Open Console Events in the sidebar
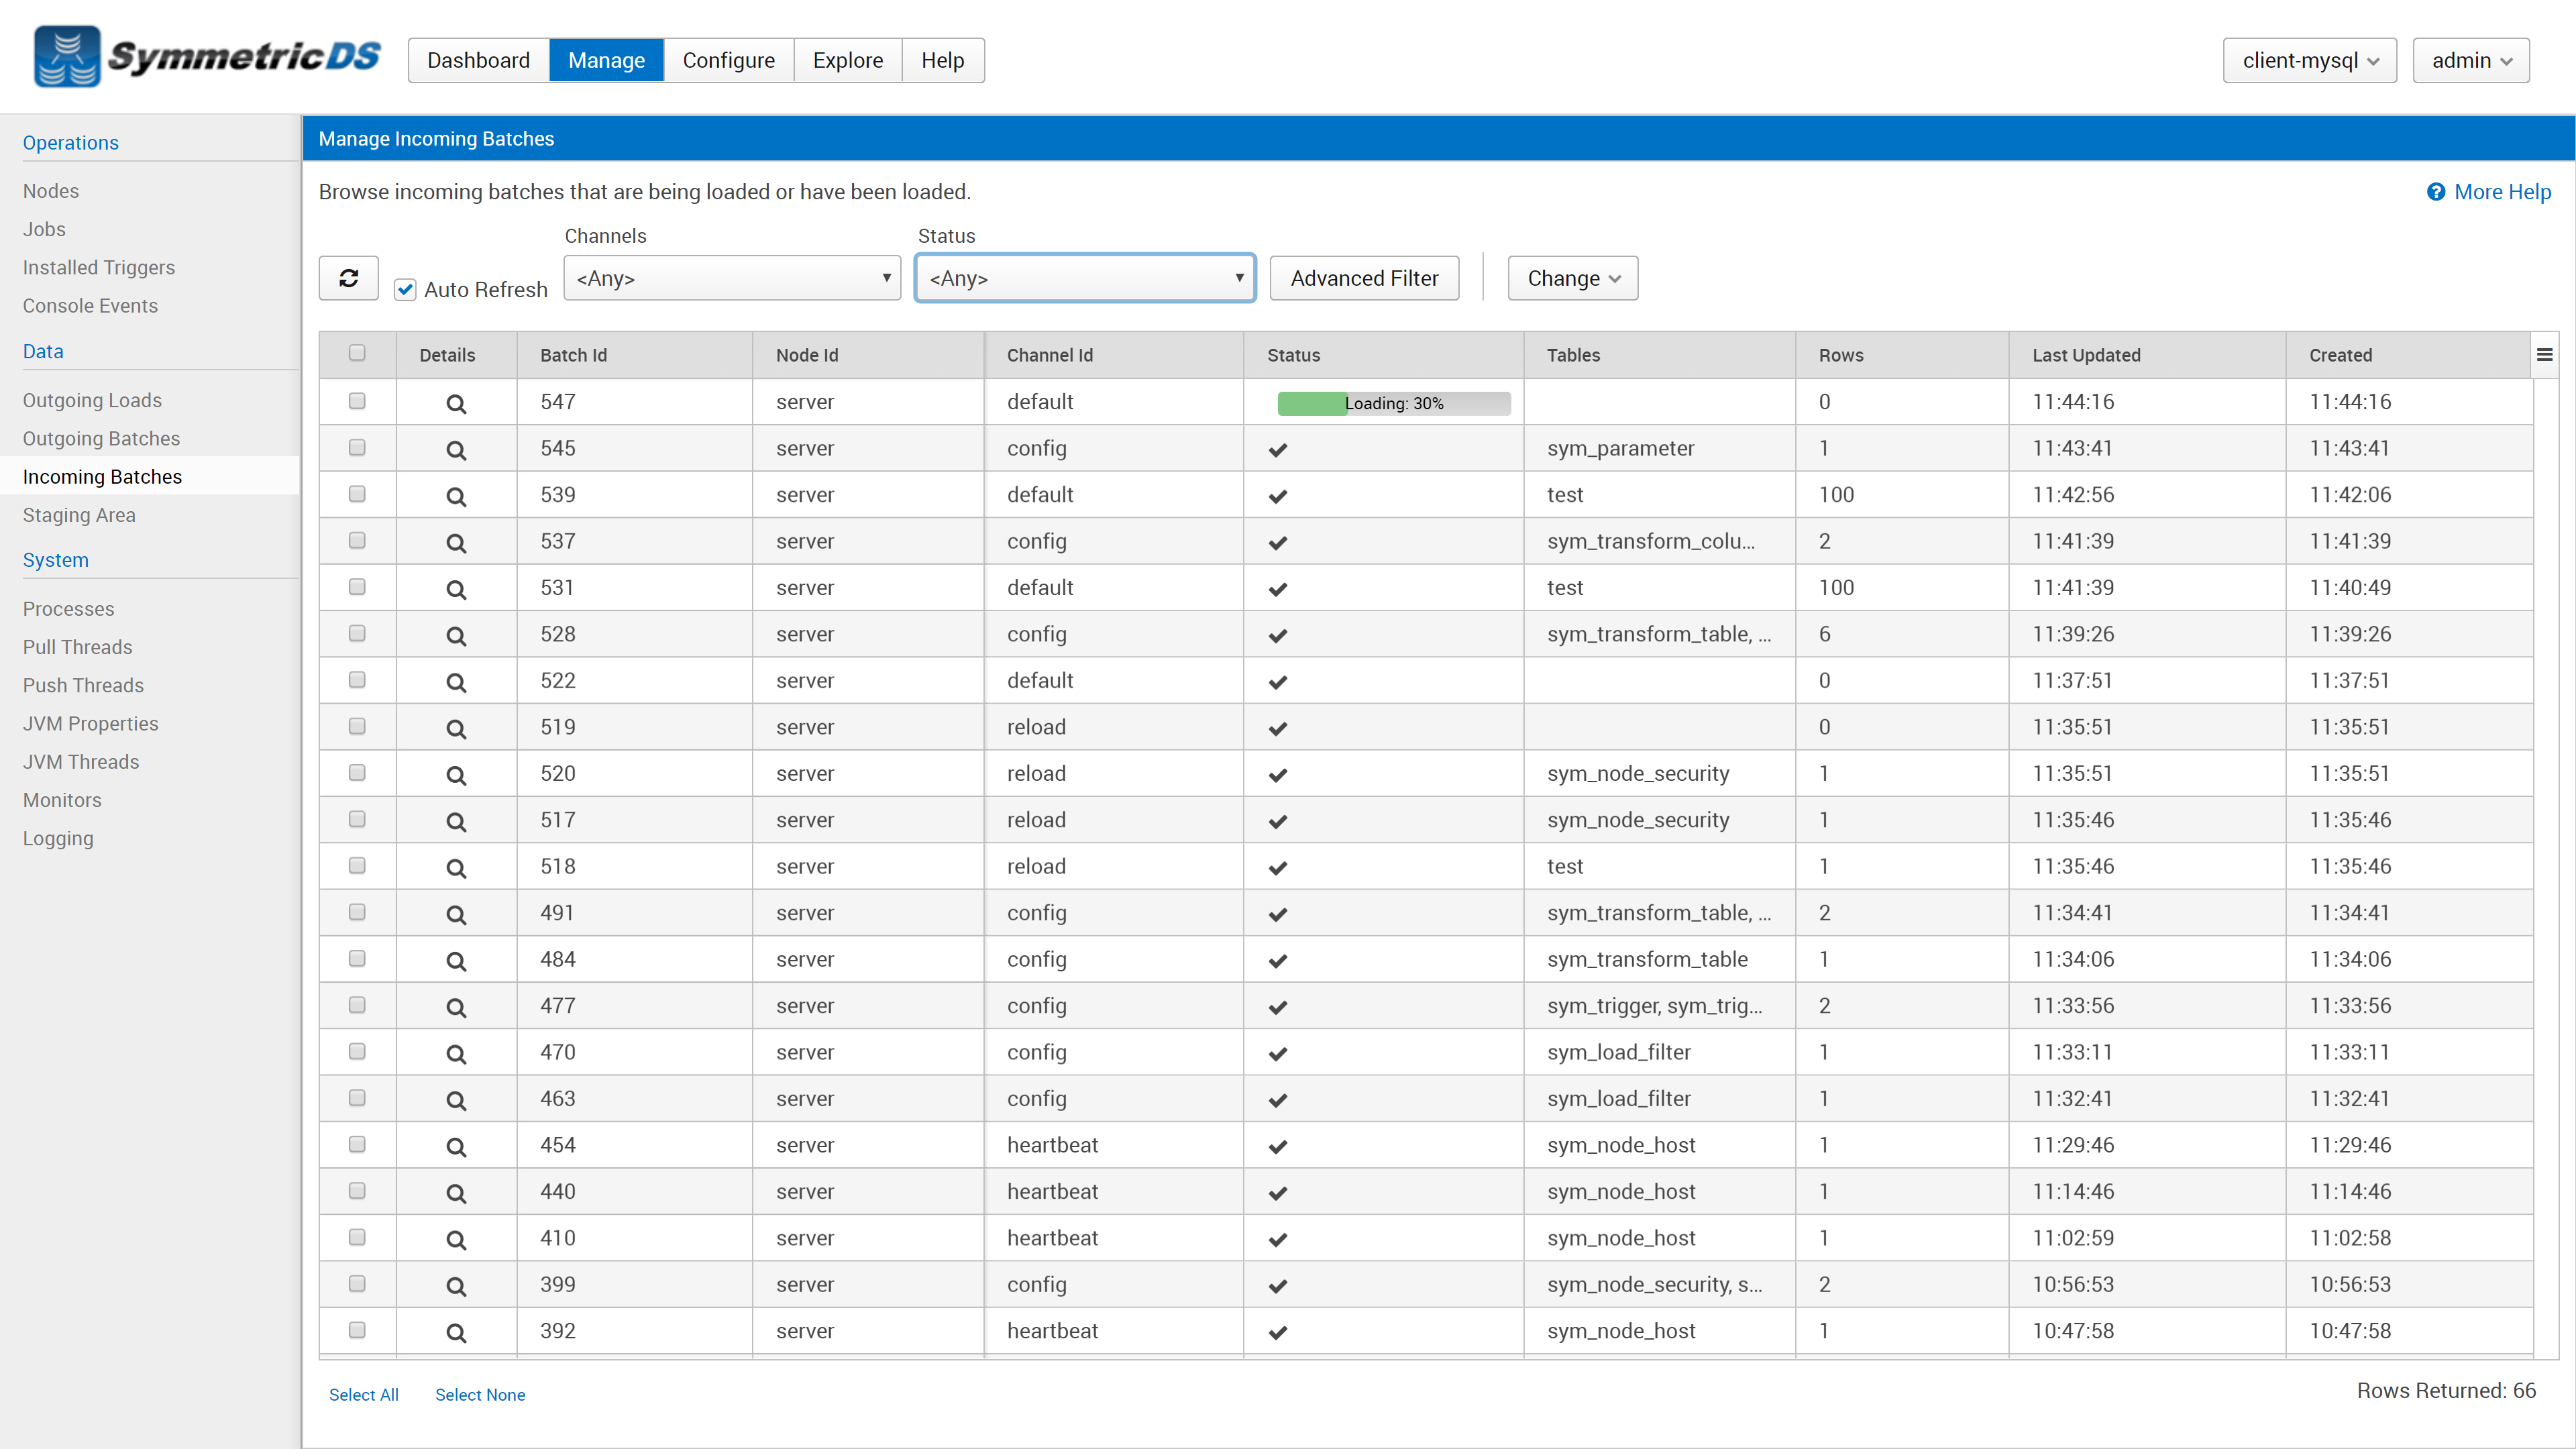 tap(90, 305)
